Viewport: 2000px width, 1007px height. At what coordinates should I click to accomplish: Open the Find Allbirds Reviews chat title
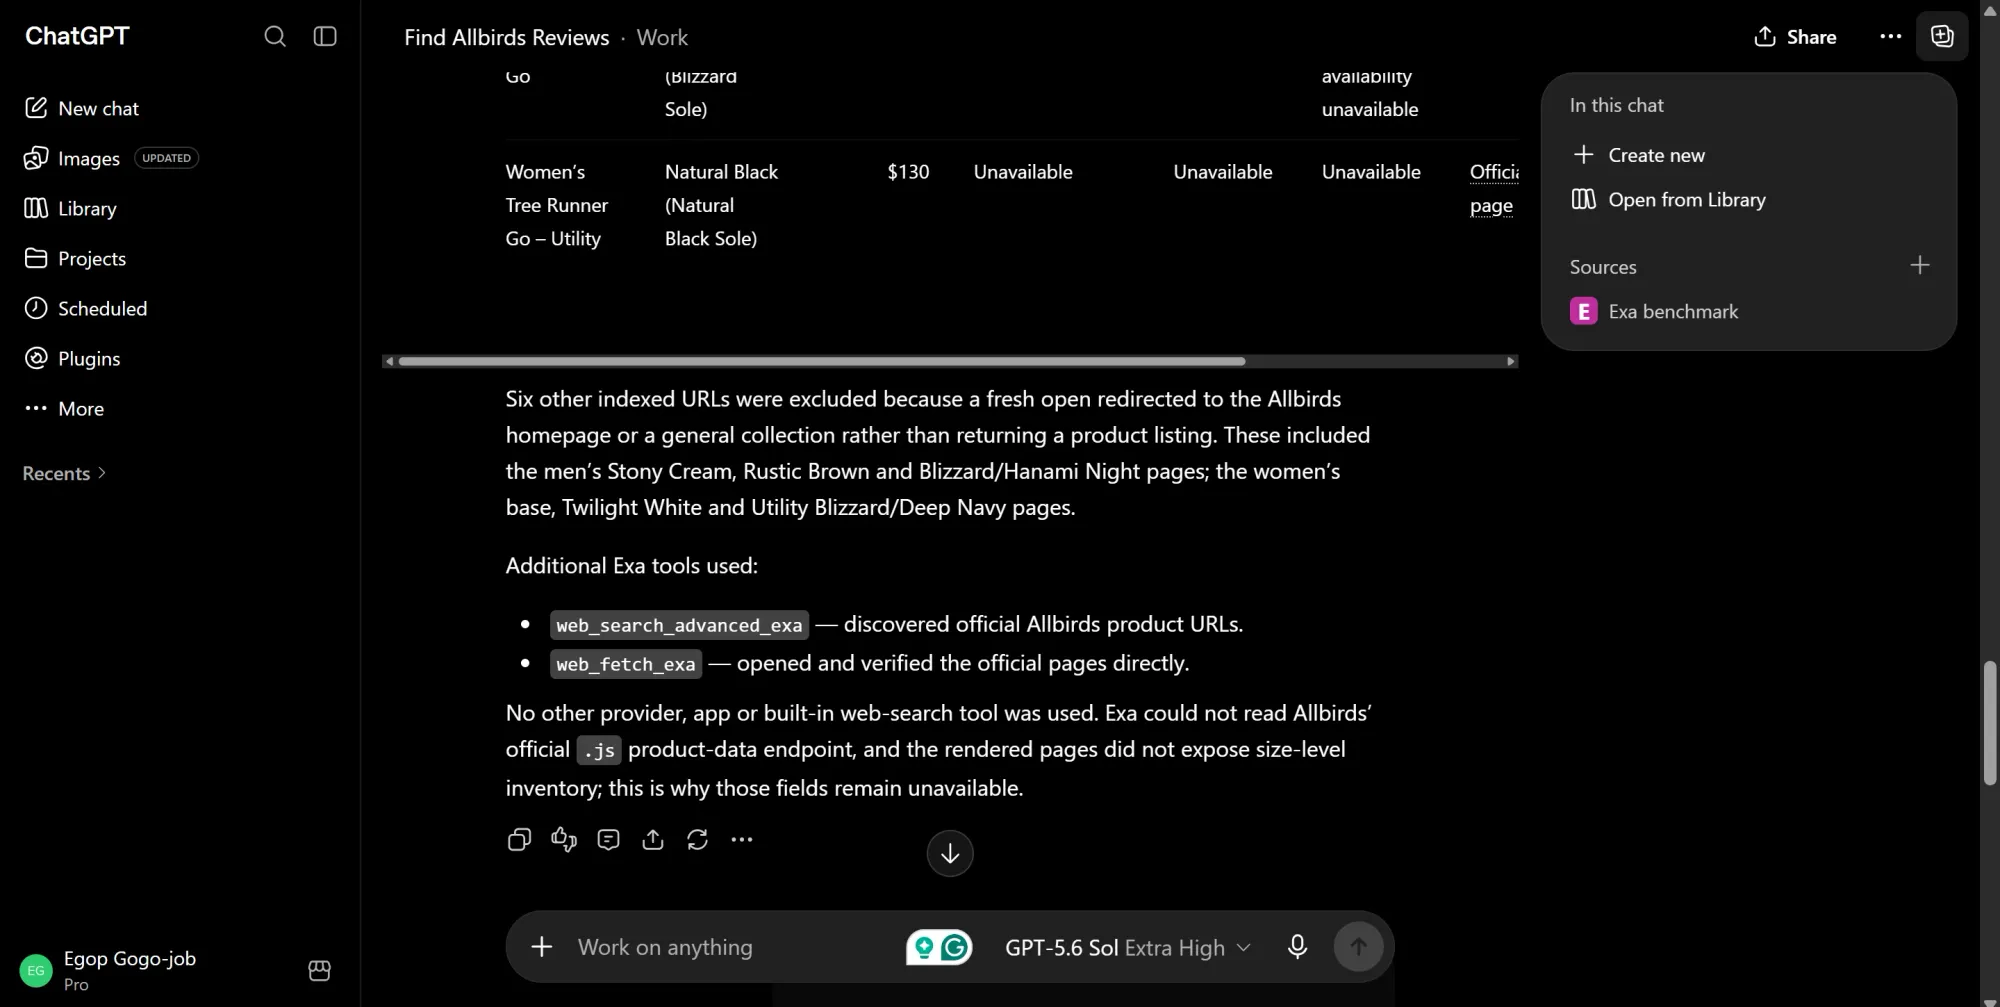pos(507,37)
